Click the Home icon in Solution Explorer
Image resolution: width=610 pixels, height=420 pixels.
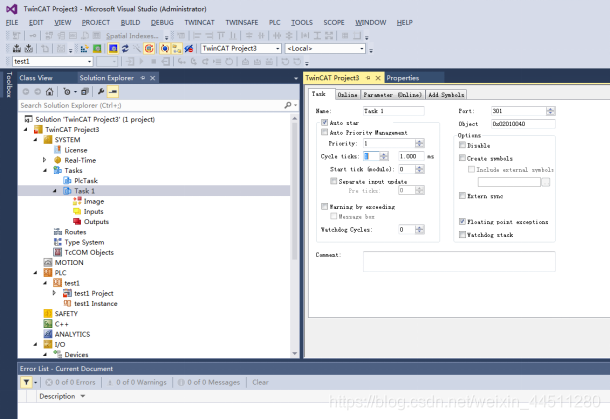49,92
